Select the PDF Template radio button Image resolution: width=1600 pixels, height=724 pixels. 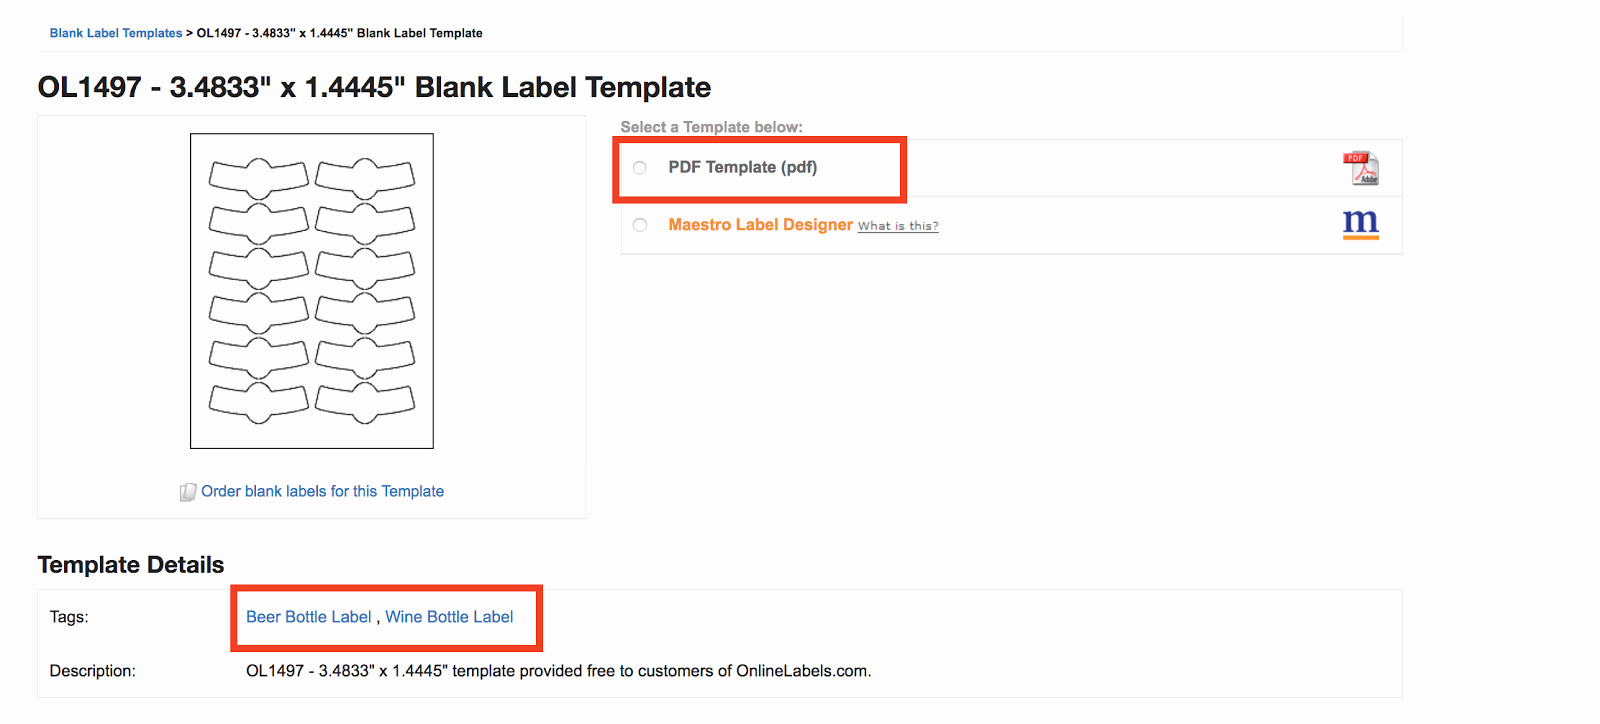point(640,168)
